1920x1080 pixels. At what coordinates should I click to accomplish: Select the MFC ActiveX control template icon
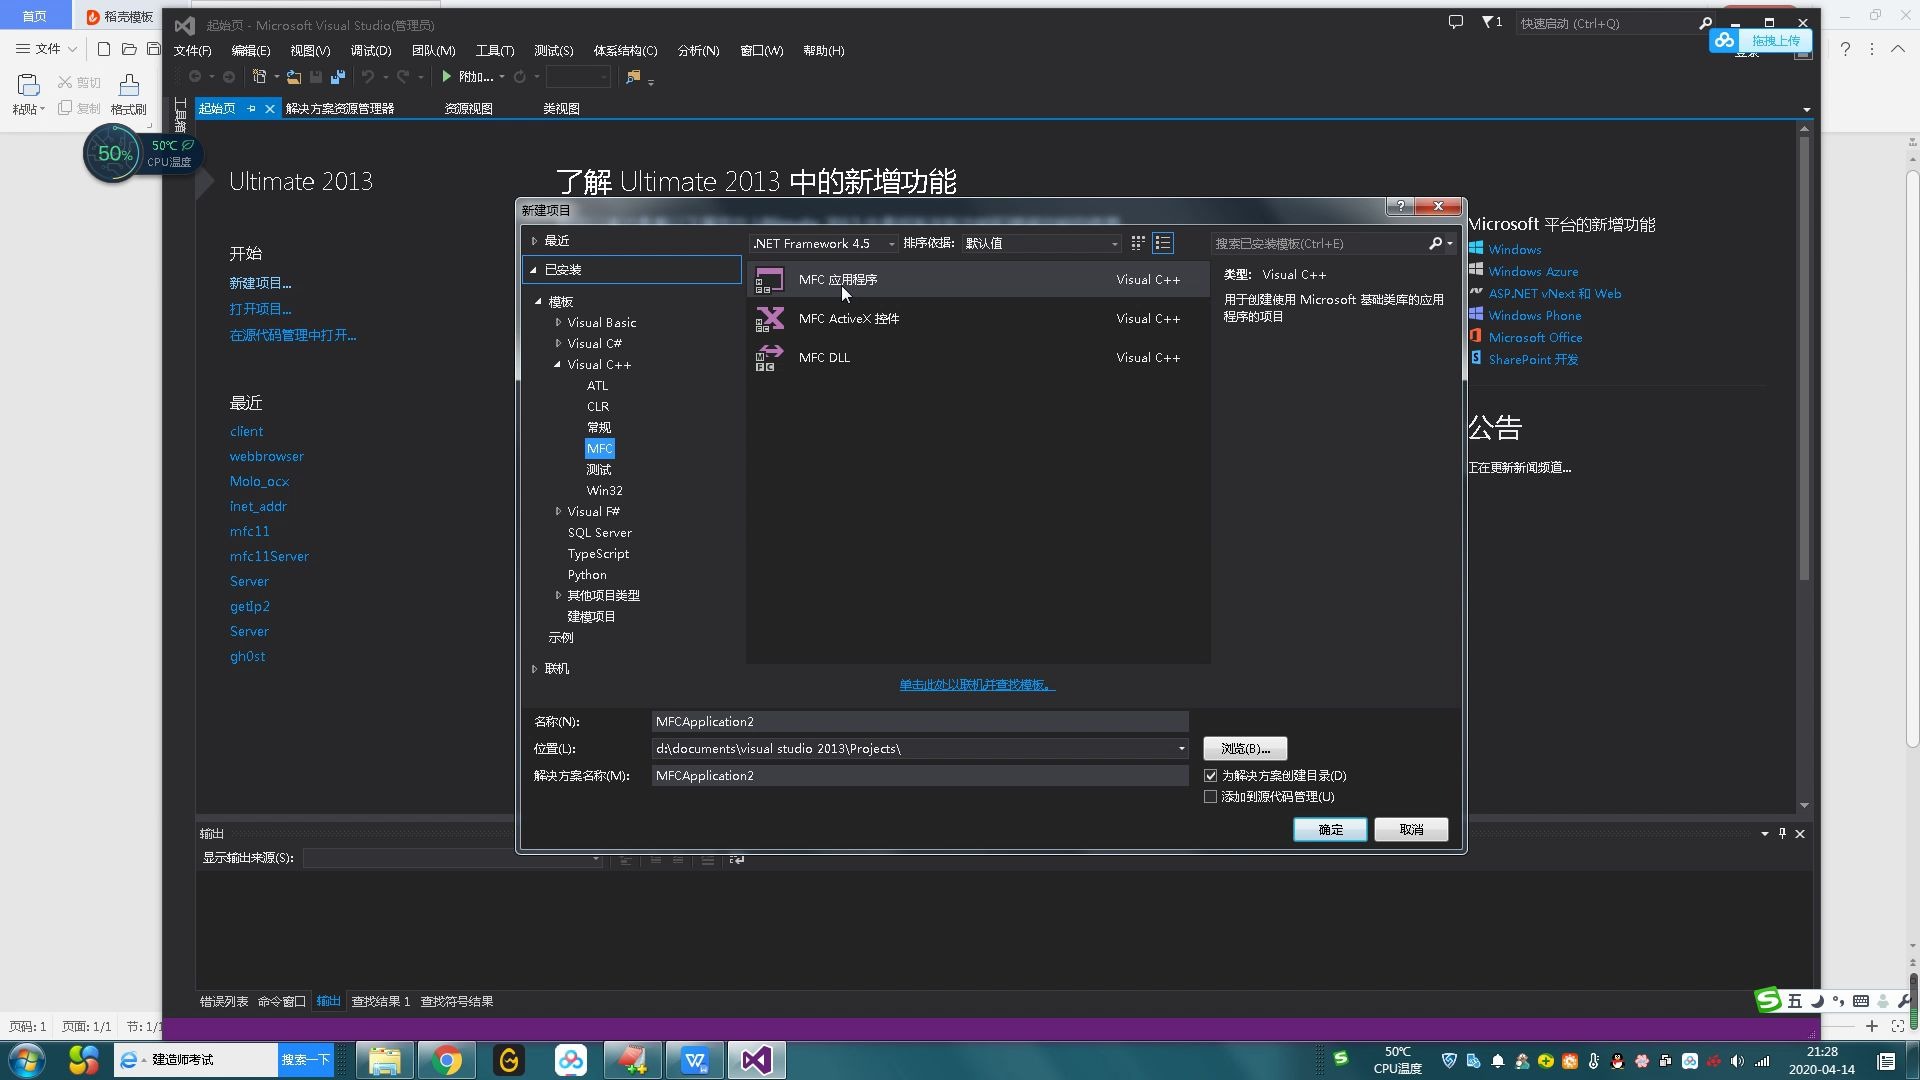[x=769, y=319]
